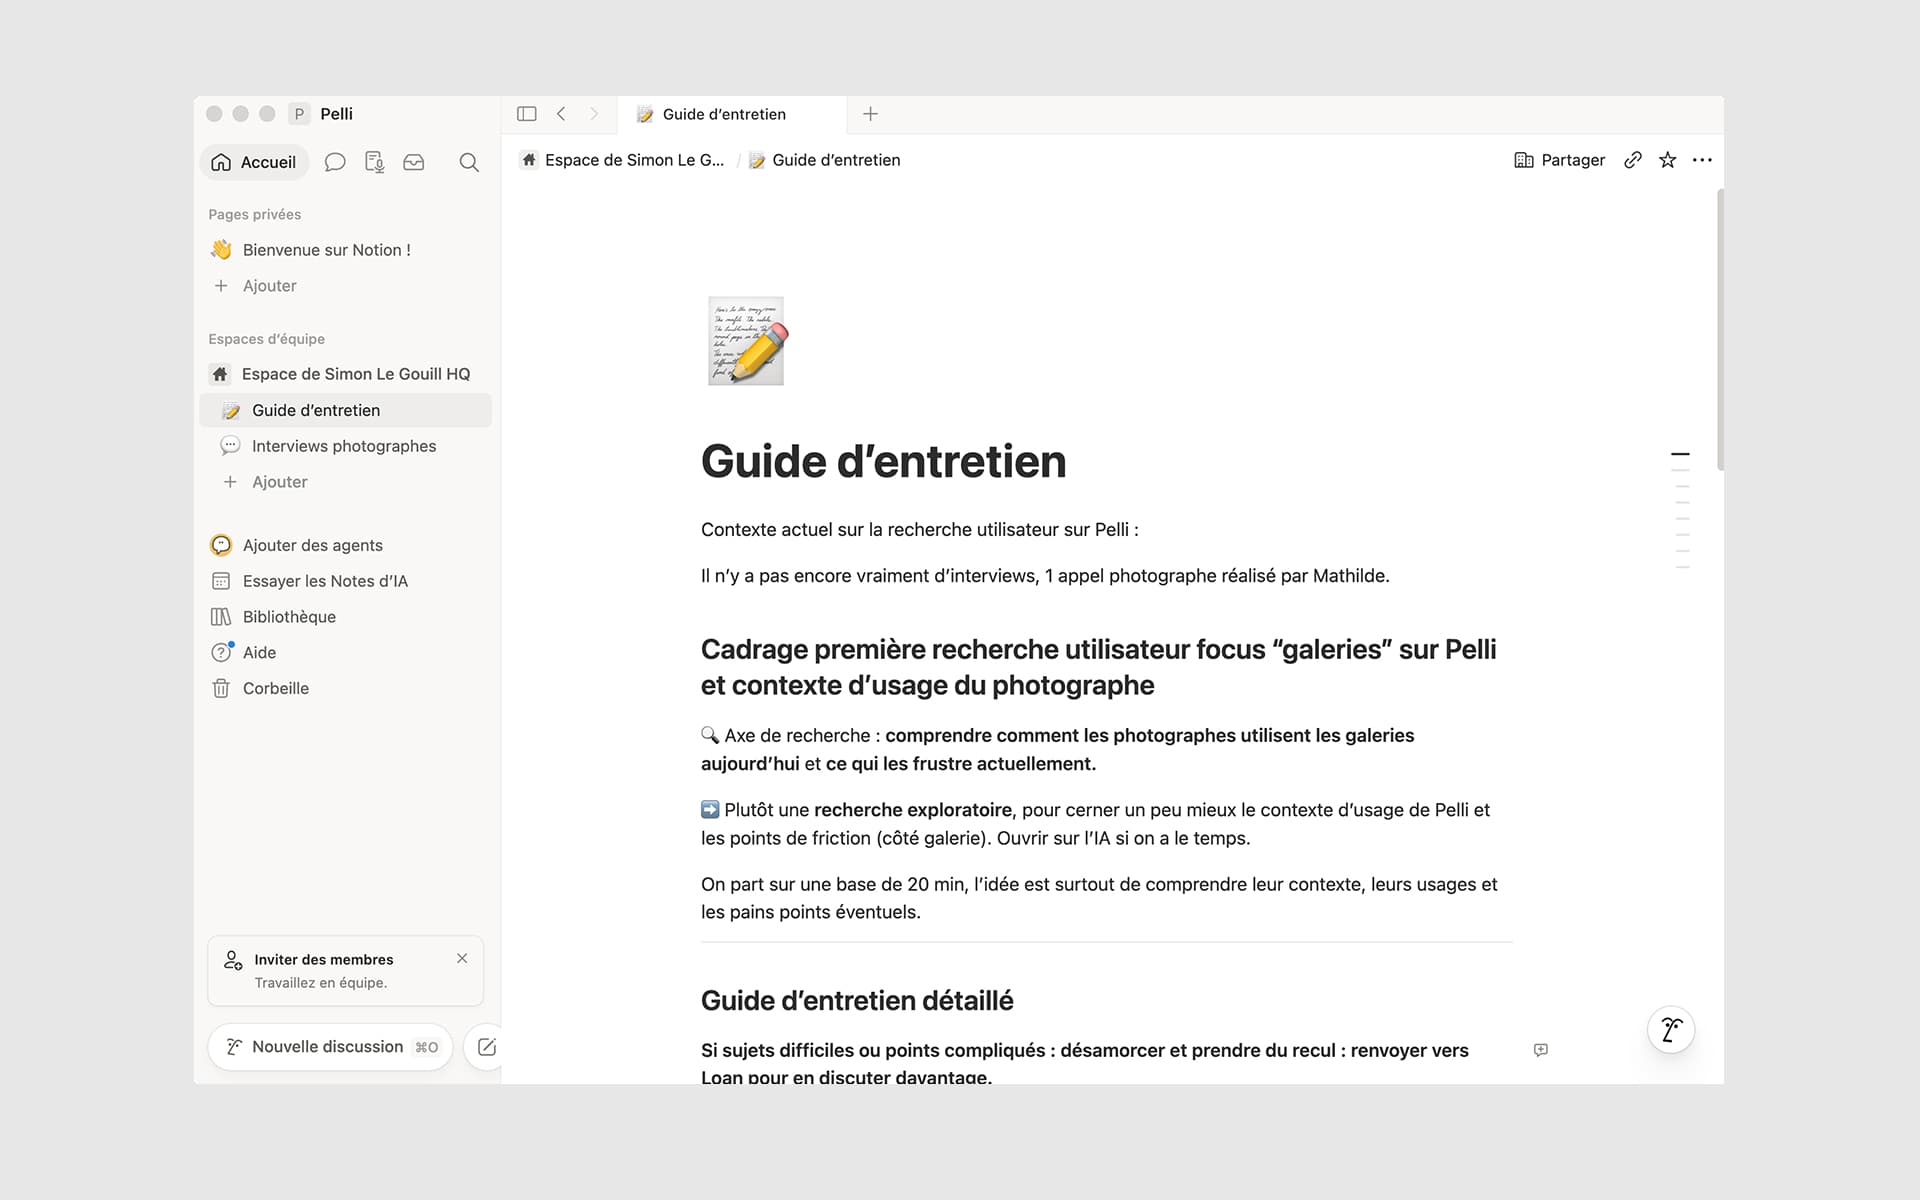The width and height of the screenshot is (1920, 1200).
Task: Select the Guide d’entretien tab
Action: 732,114
